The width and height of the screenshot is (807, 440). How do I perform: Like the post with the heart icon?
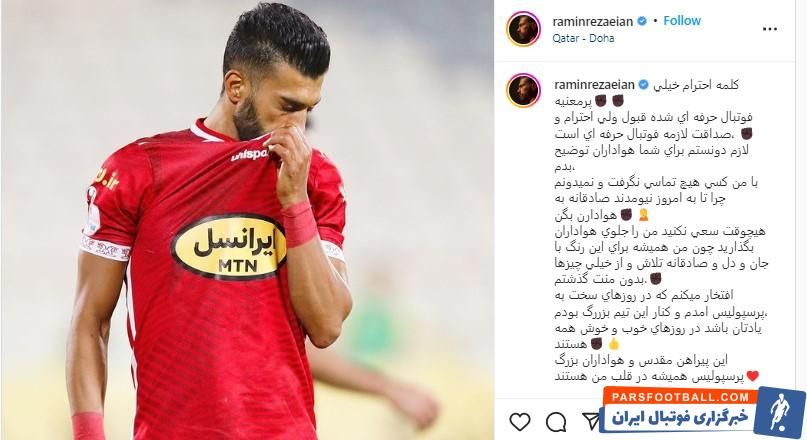[520, 421]
